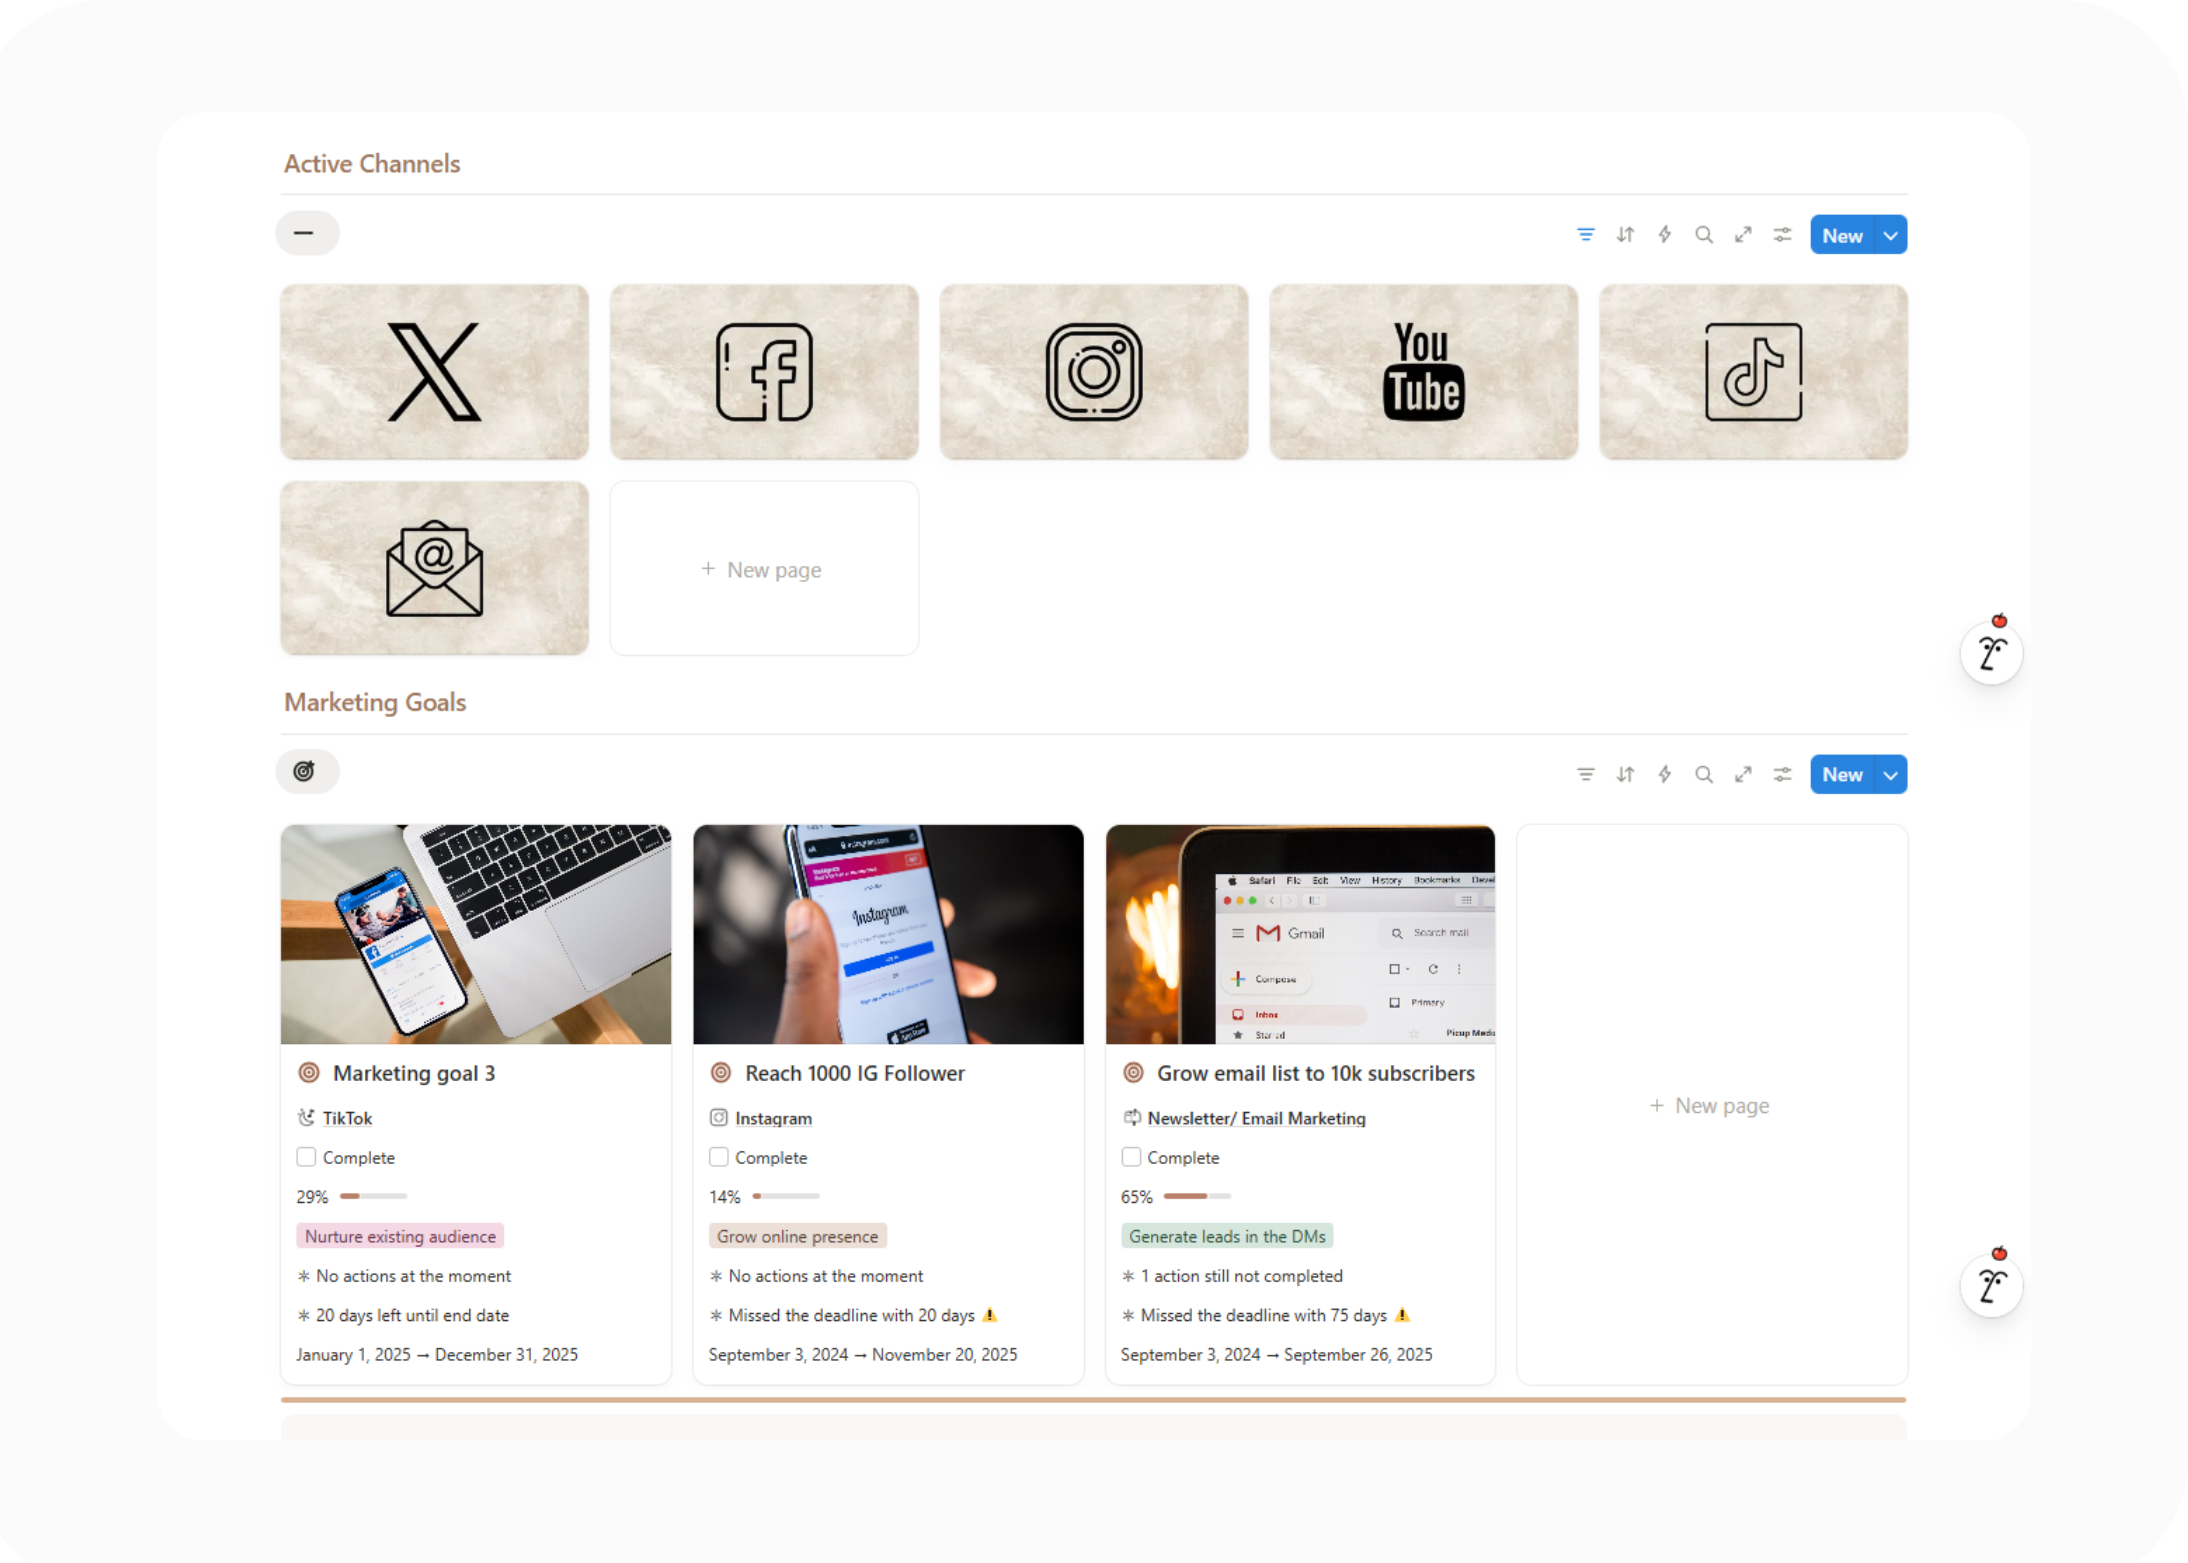The image size is (2188, 1563).
Task: Open the TikTok channel card
Action: (x=1752, y=372)
